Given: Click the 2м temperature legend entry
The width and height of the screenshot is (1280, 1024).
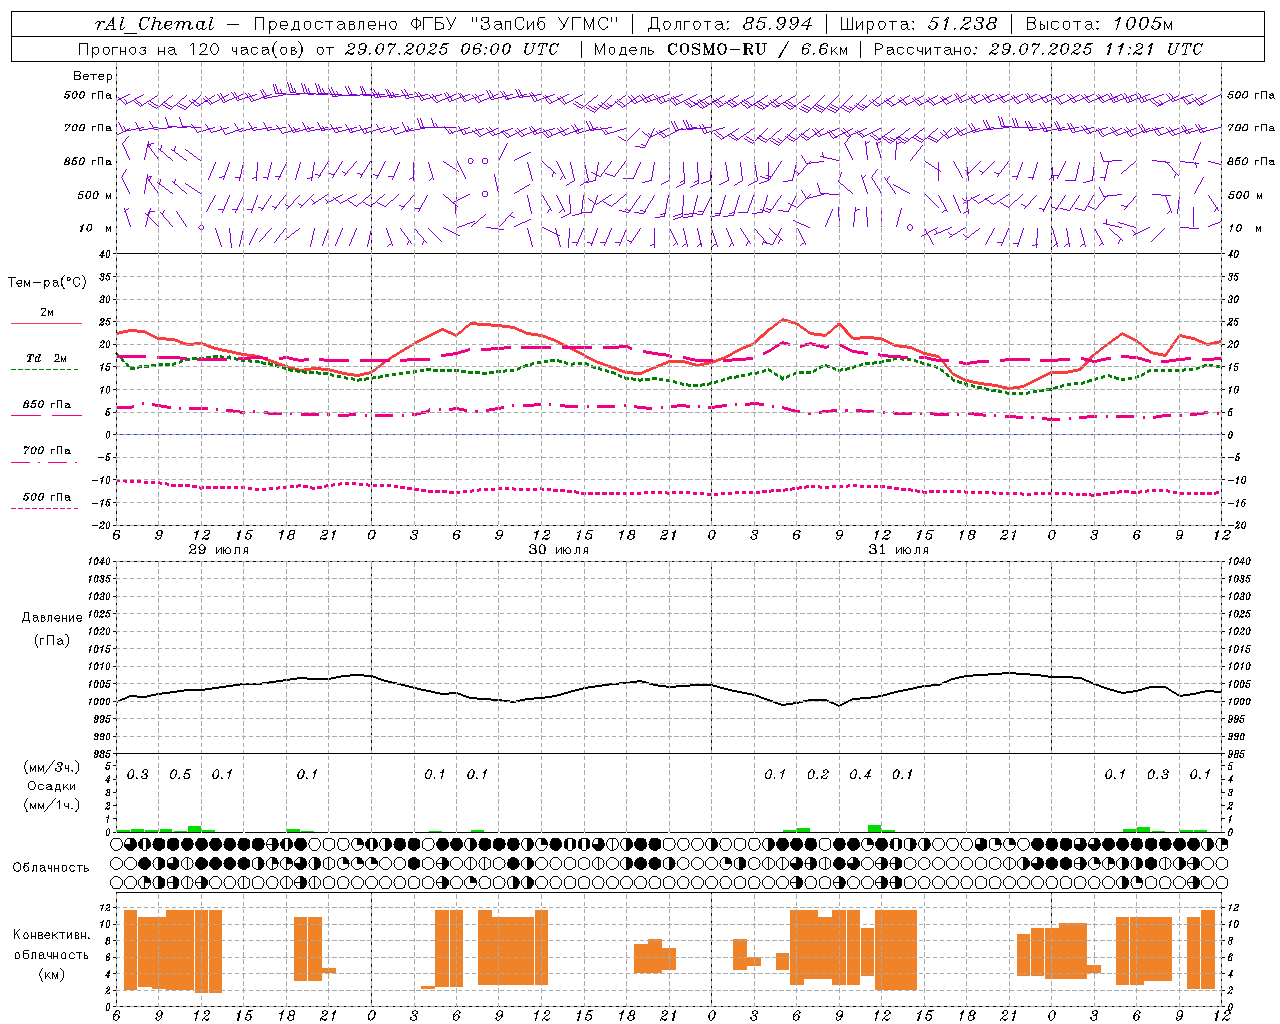Looking at the screenshot, I should click(x=47, y=313).
